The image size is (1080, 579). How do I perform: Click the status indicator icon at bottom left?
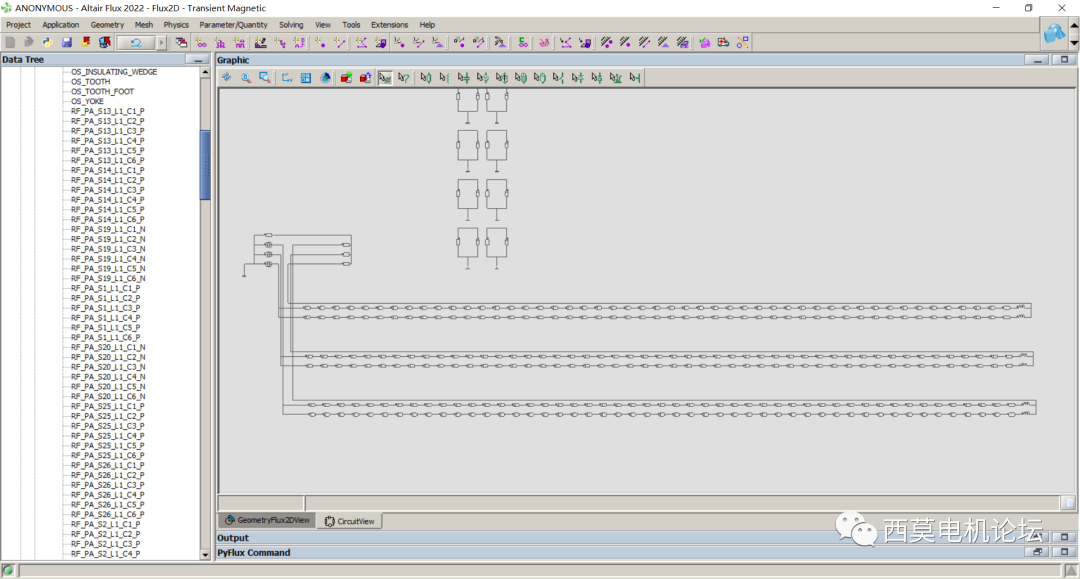8,570
